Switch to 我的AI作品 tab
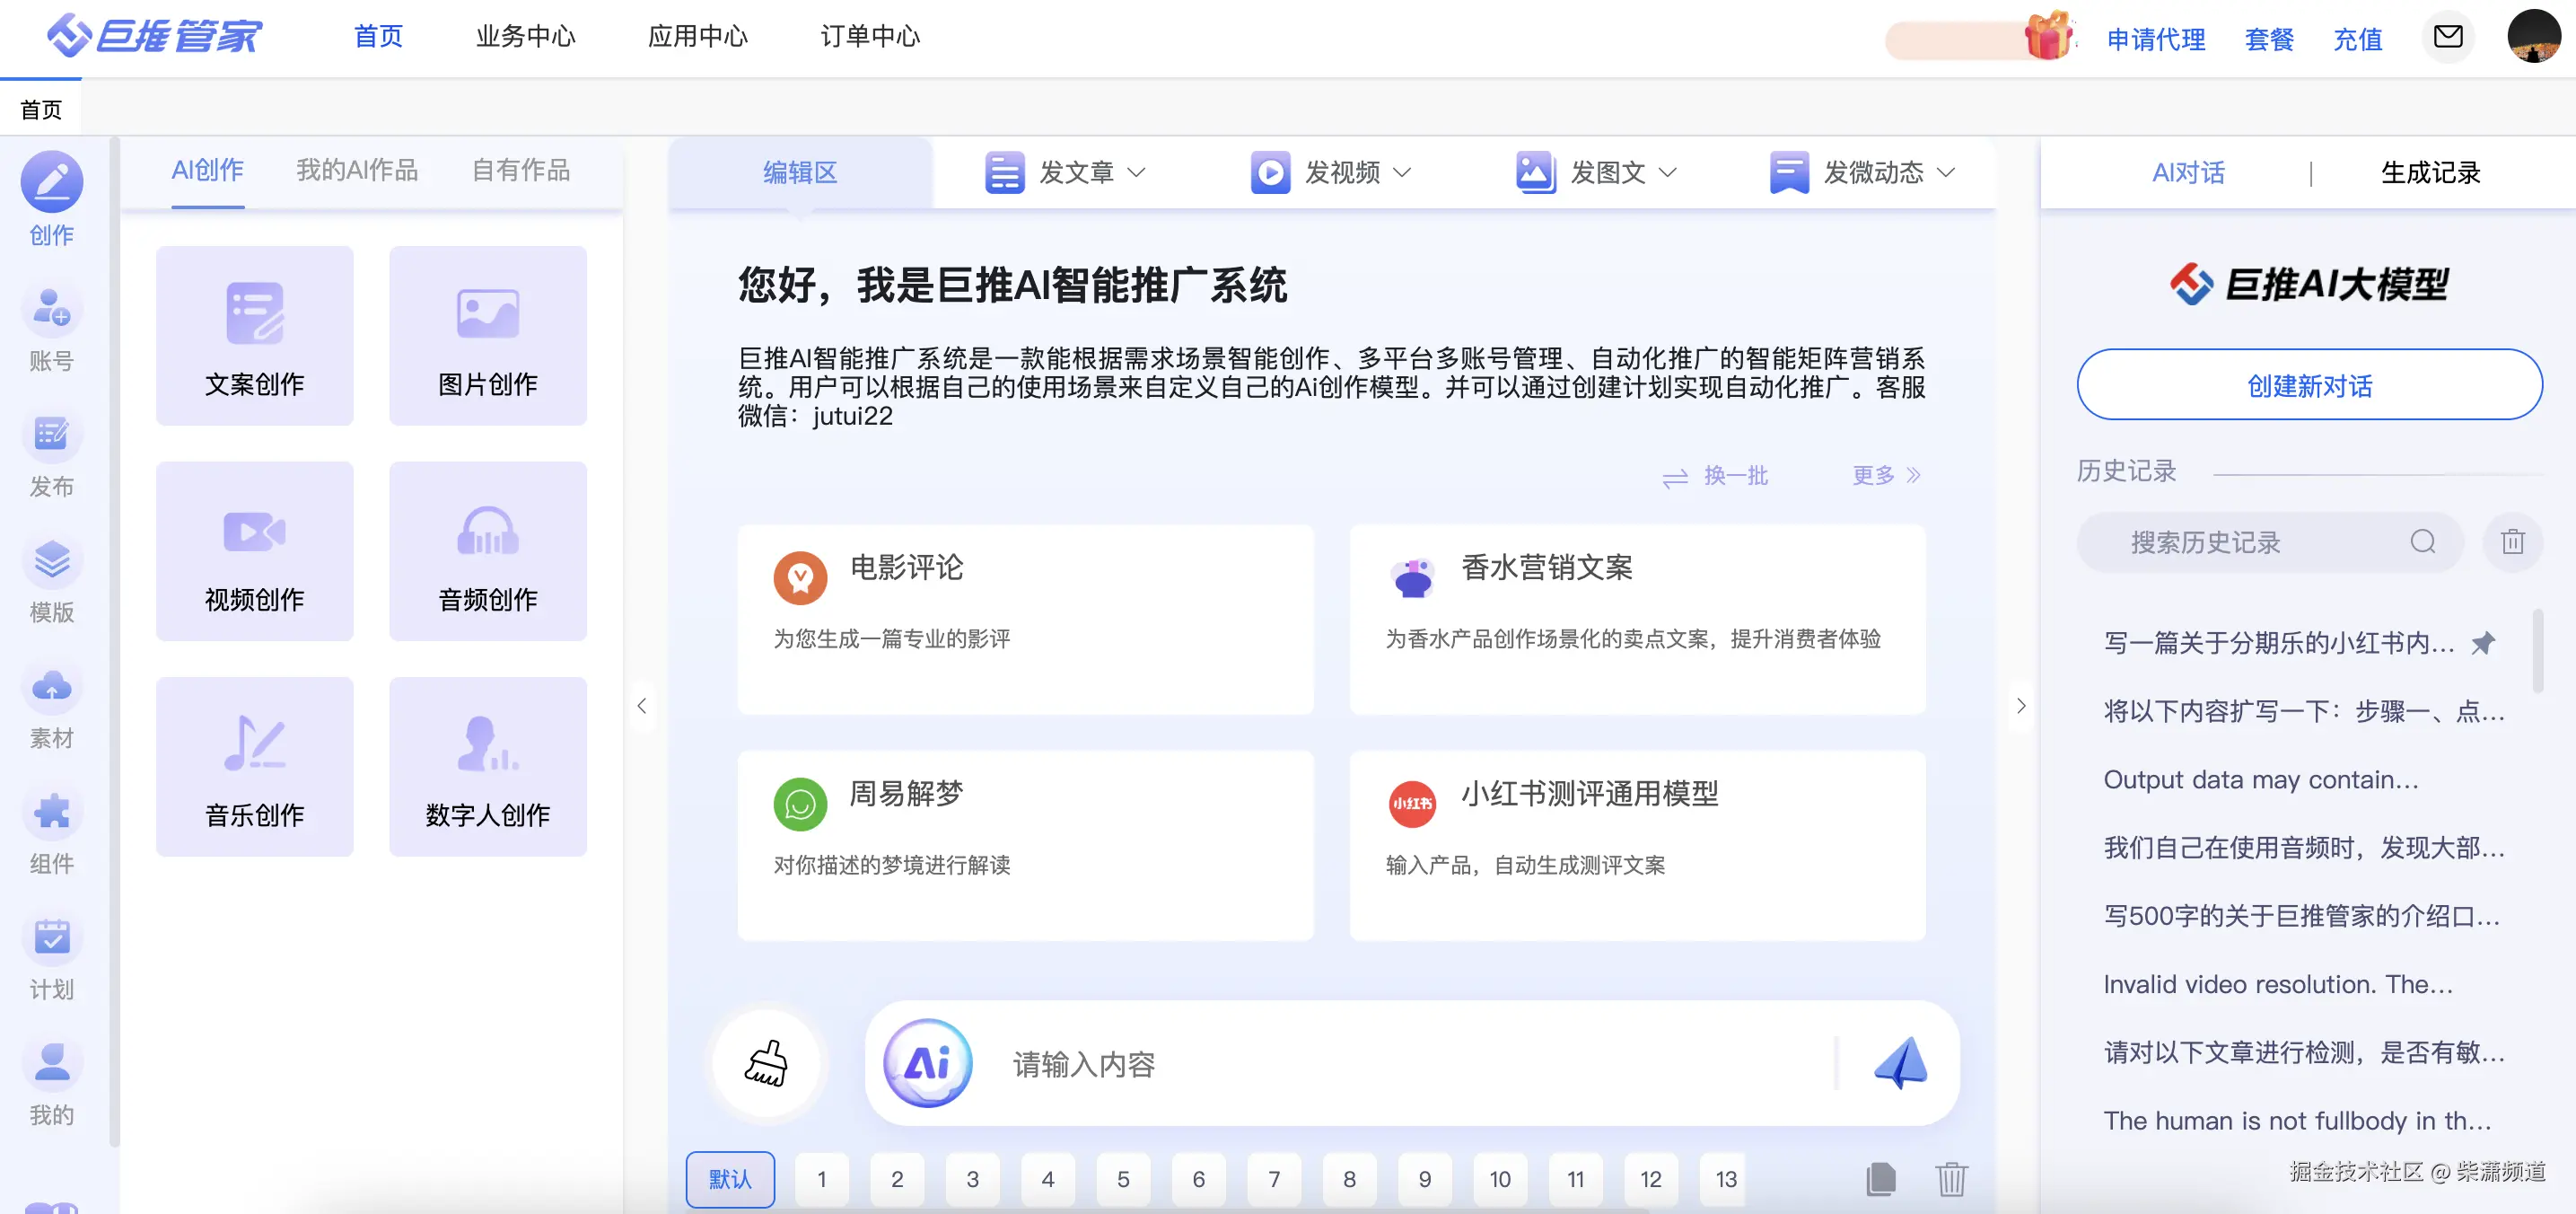The width and height of the screenshot is (2576, 1214). pos(357,170)
